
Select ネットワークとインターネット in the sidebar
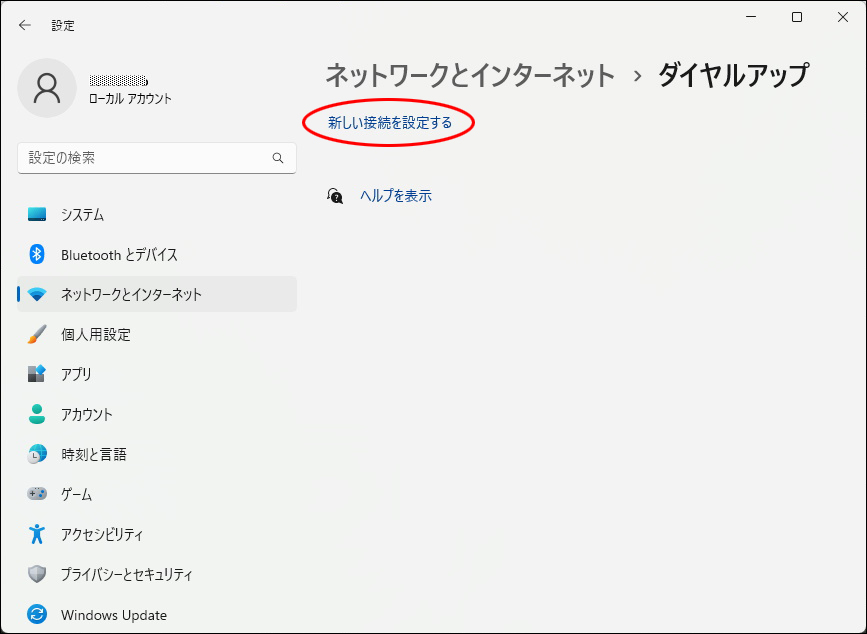pyautogui.click(x=131, y=295)
